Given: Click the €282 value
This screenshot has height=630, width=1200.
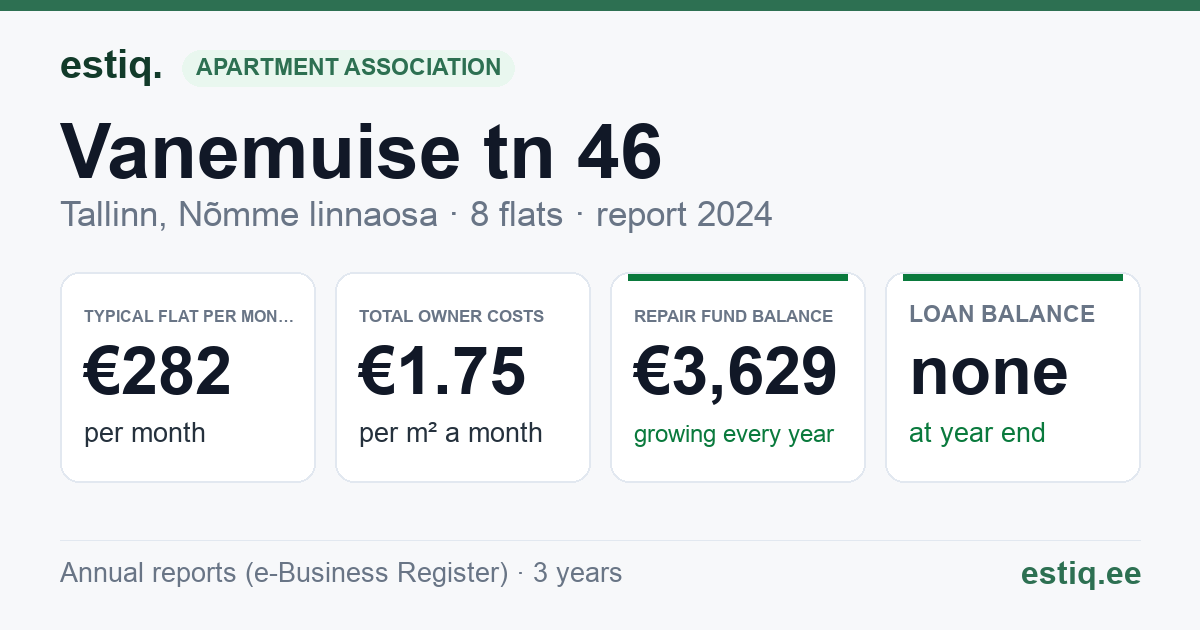Looking at the screenshot, I should pyautogui.click(x=158, y=371).
